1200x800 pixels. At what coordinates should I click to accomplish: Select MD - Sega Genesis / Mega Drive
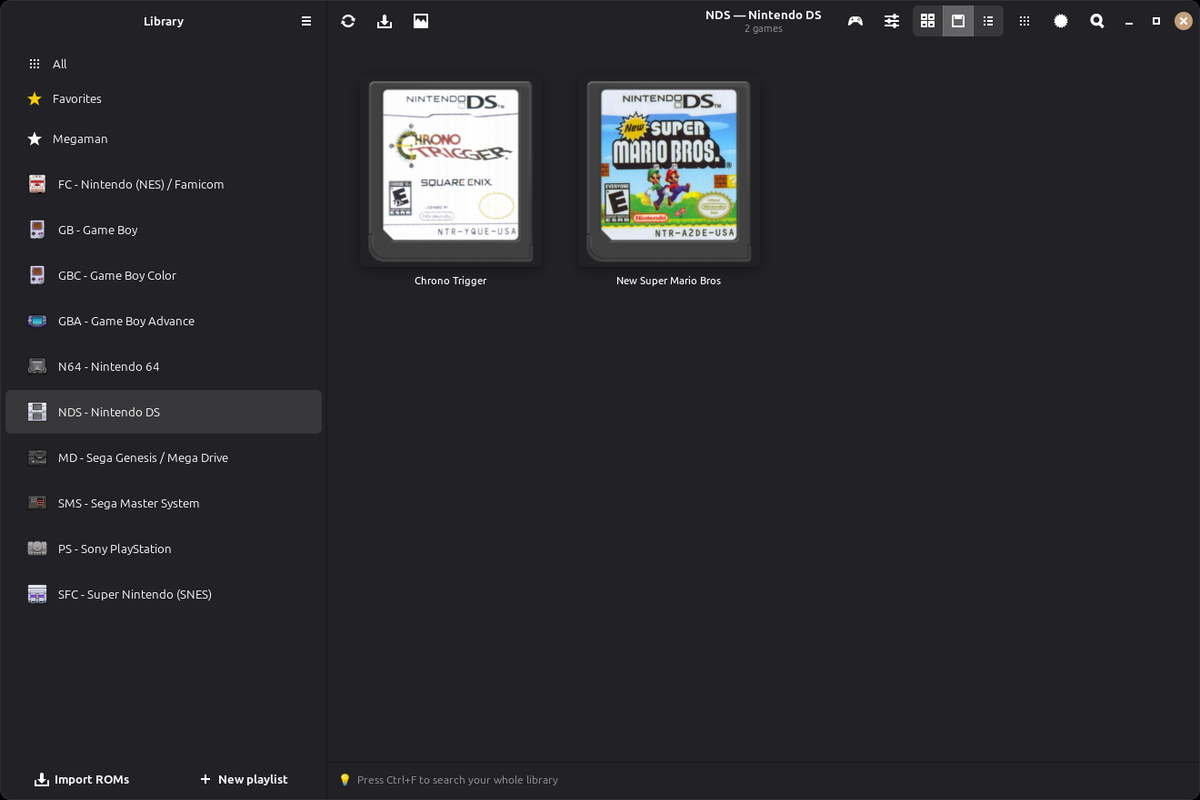[163, 458]
